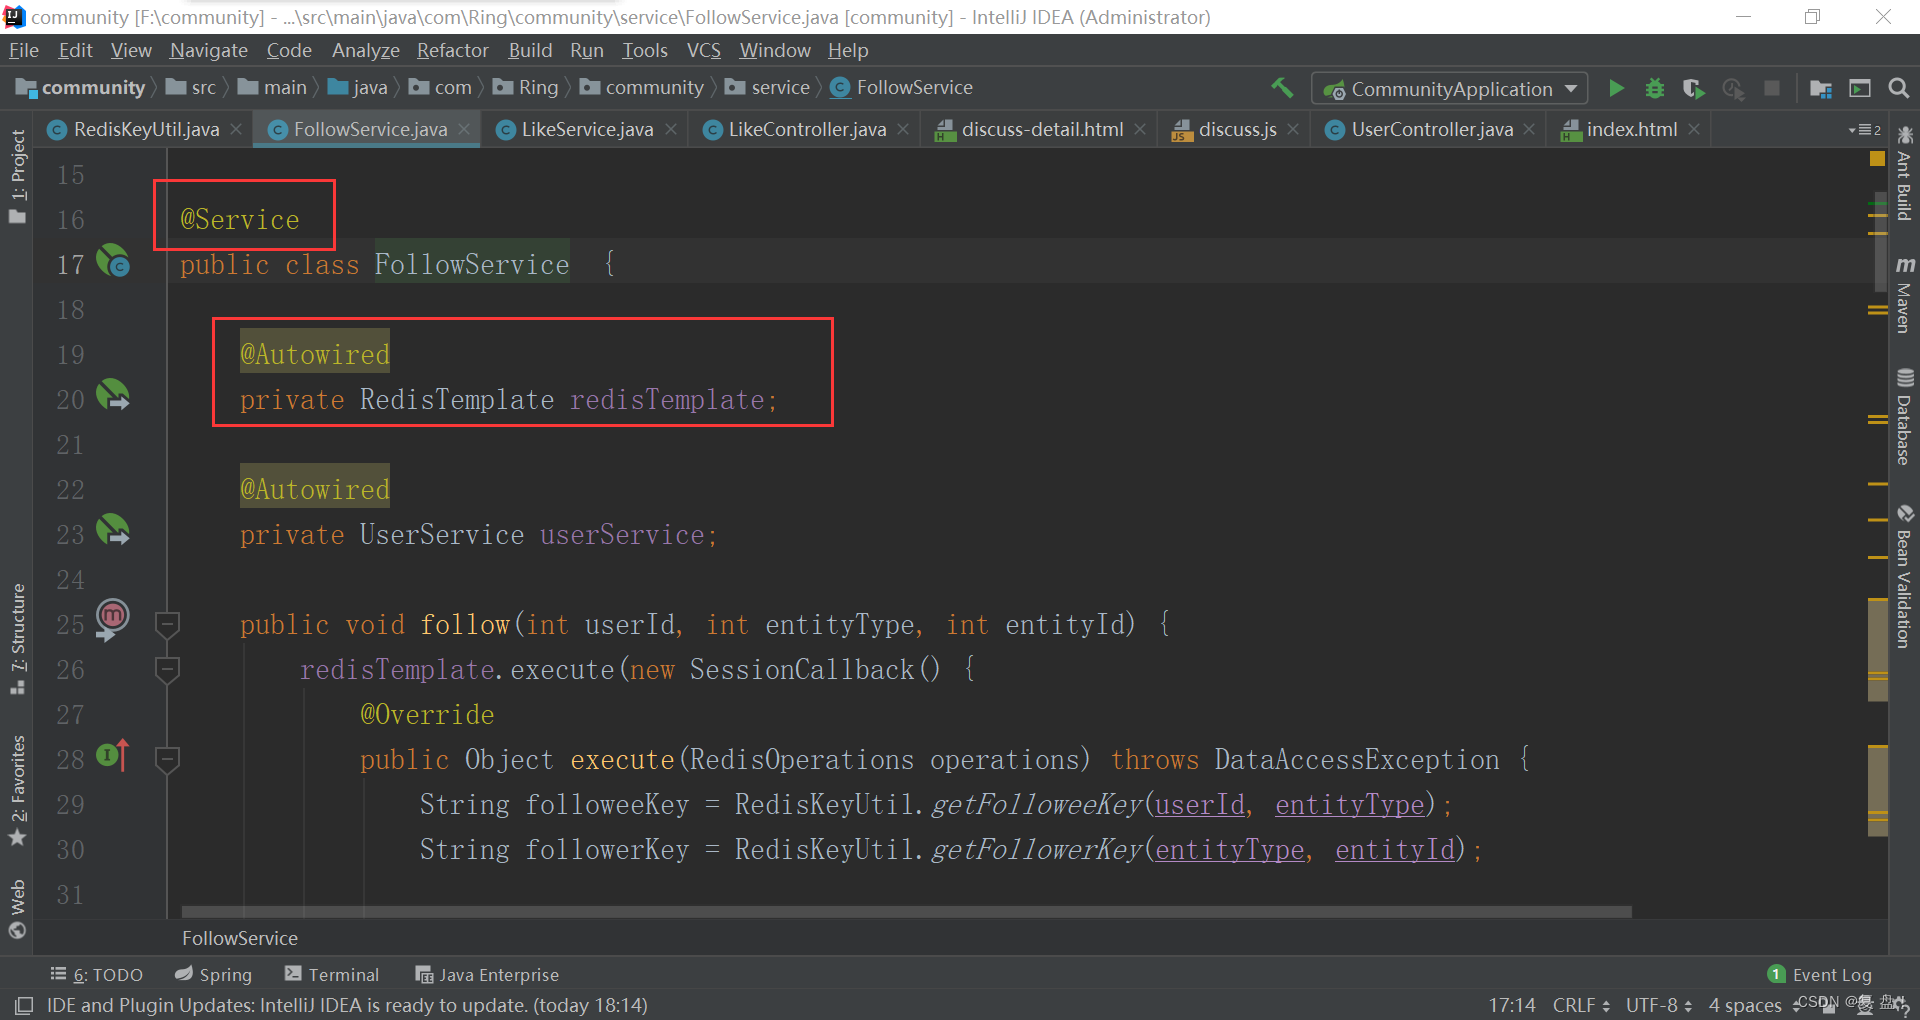Viewport: 1920px width, 1020px height.
Task: Close the FollowService.java tab
Action: tap(464, 130)
